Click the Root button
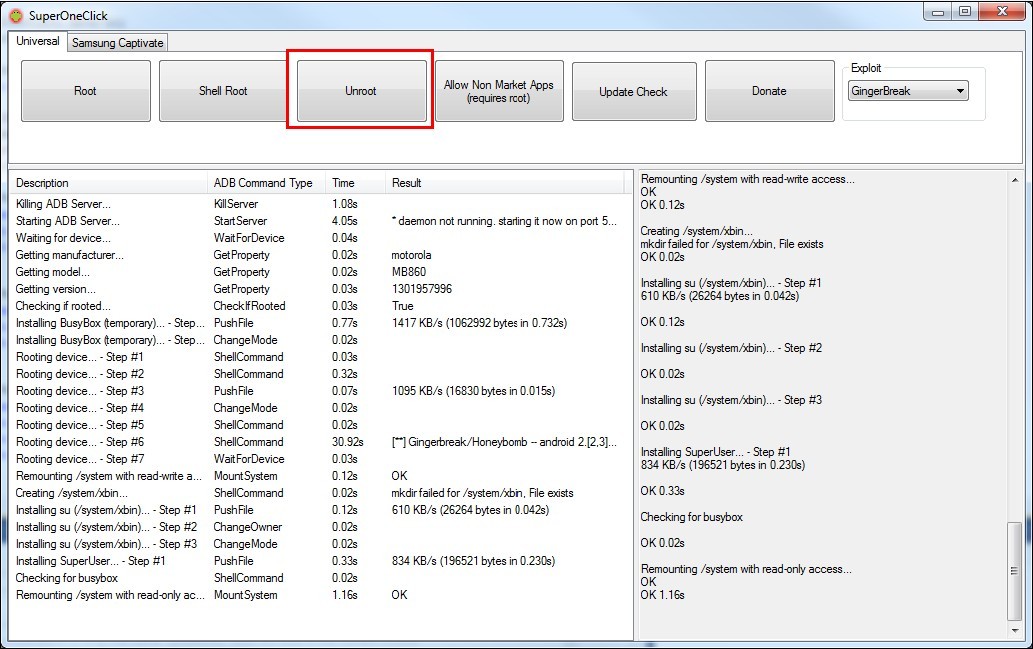The image size is (1033, 649). (x=86, y=91)
